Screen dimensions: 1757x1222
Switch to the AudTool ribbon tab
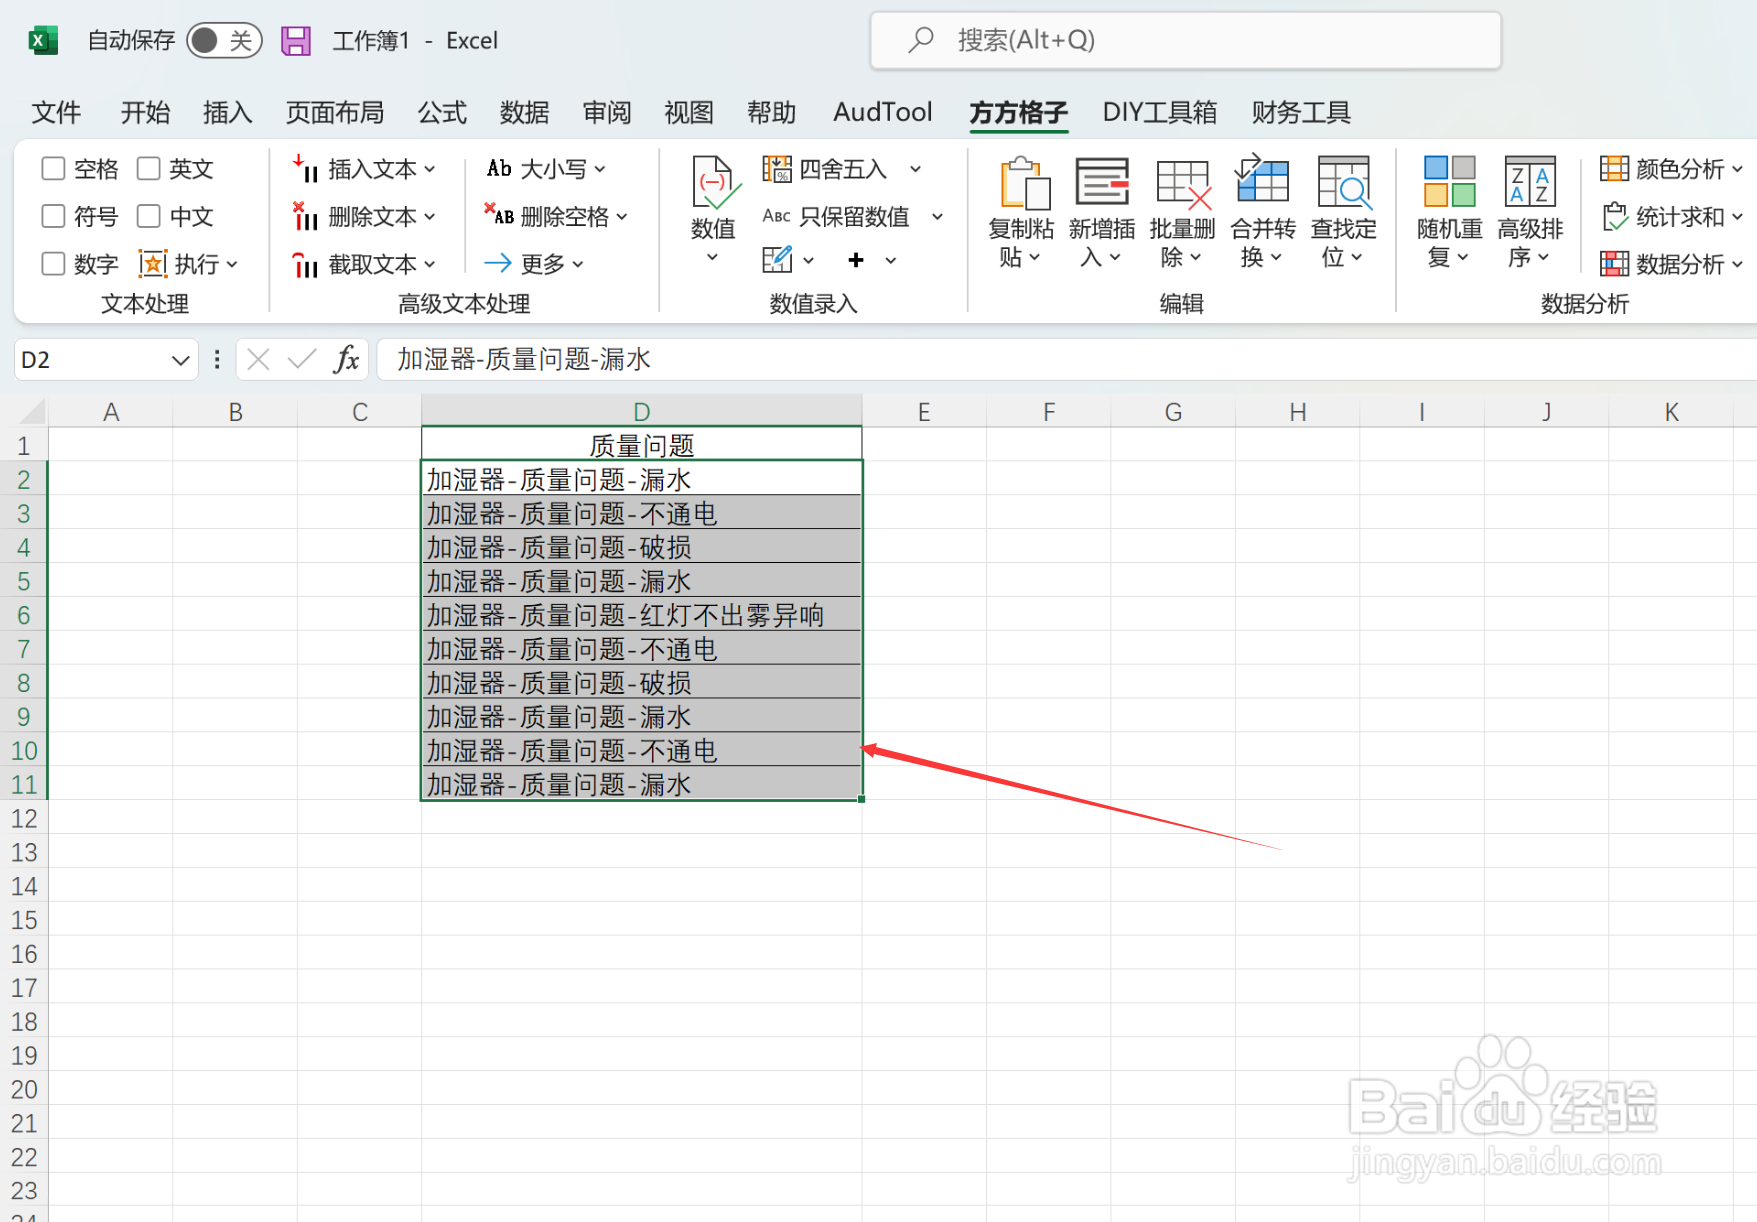[883, 112]
